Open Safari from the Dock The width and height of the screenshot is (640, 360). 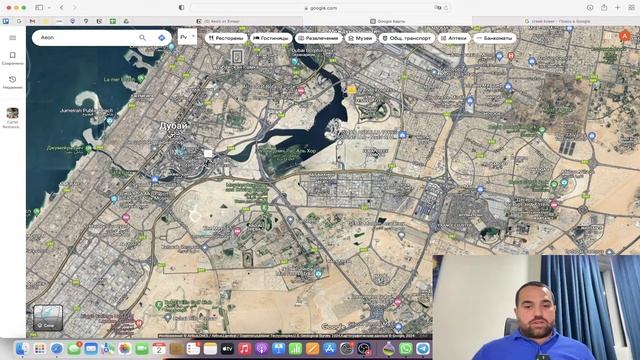57,349
